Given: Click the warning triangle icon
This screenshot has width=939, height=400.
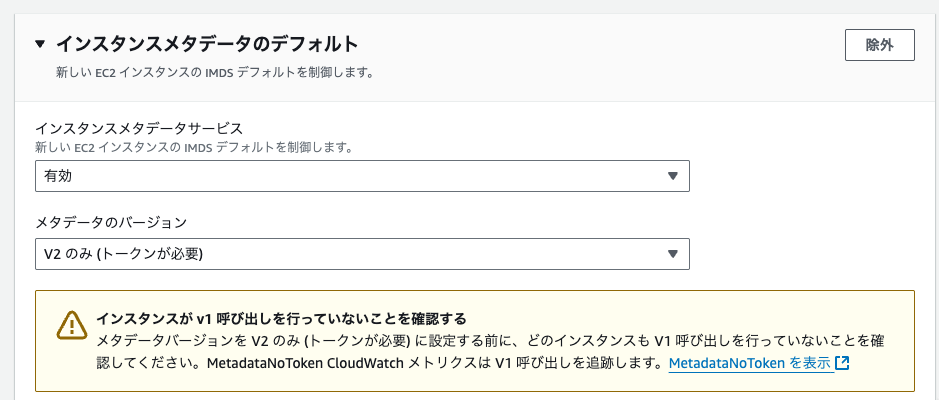Looking at the screenshot, I should coord(72,325).
